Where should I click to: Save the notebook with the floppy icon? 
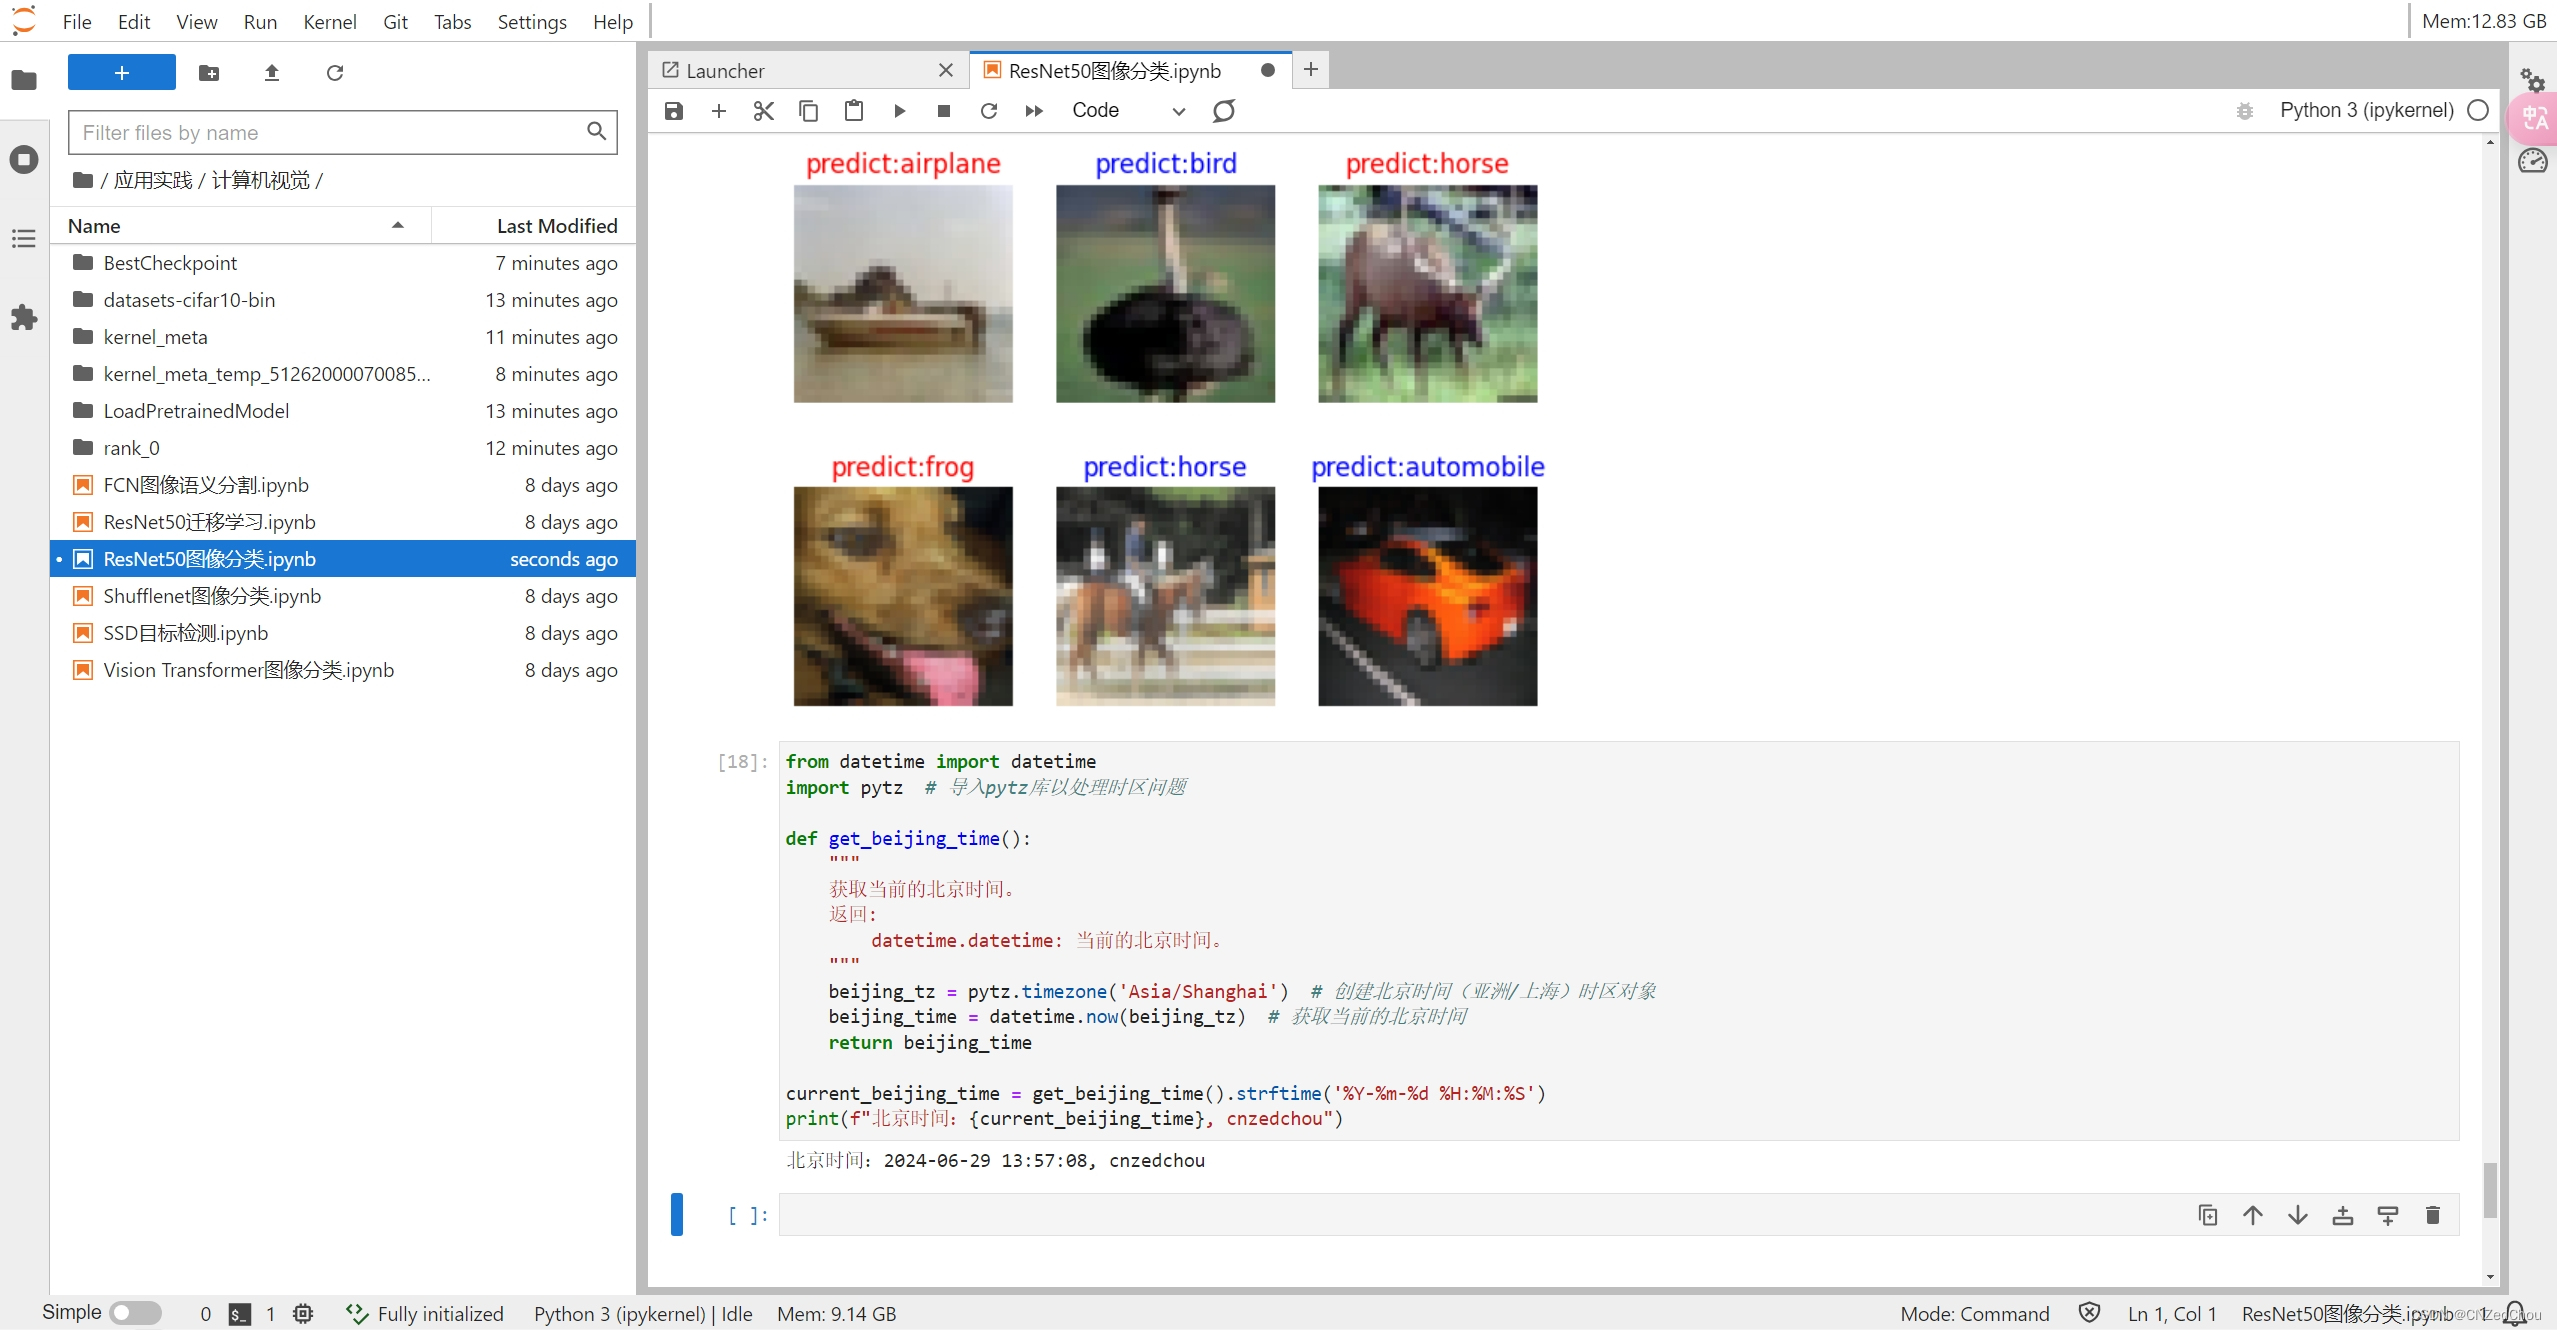point(673,111)
